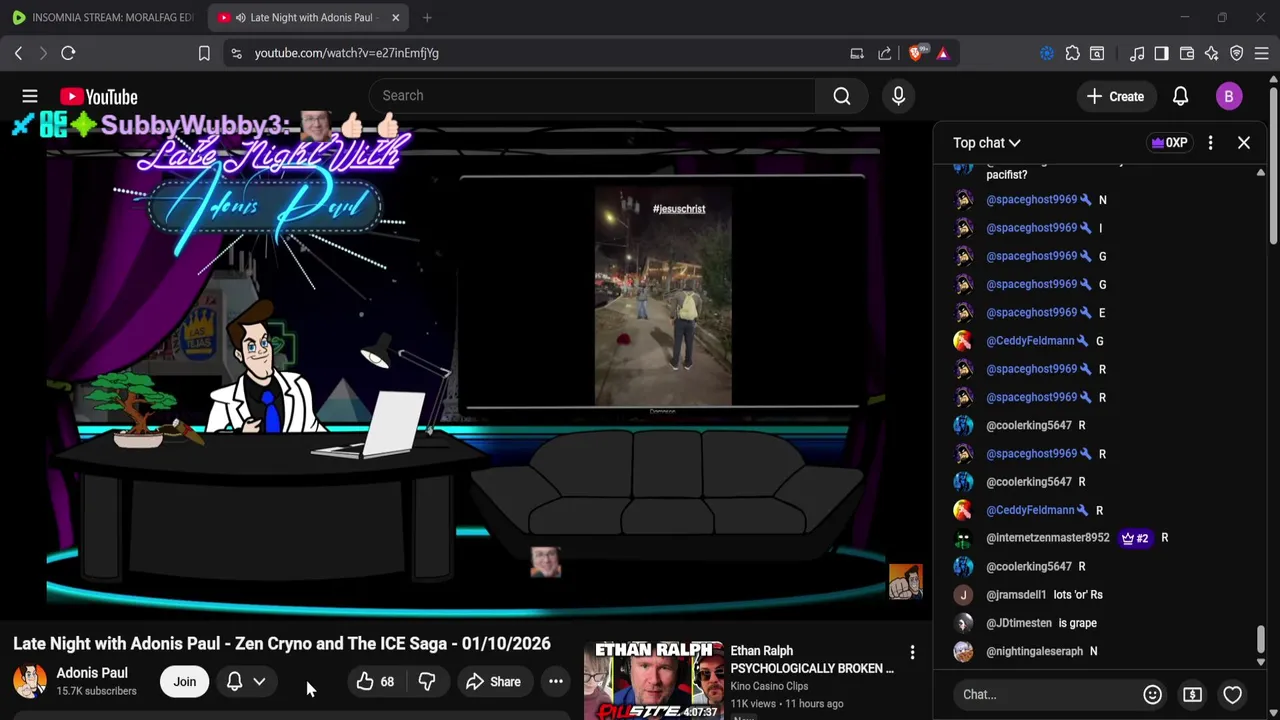Expand channel notification preferences chevron
The image size is (1280, 720).
click(x=259, y=682)
